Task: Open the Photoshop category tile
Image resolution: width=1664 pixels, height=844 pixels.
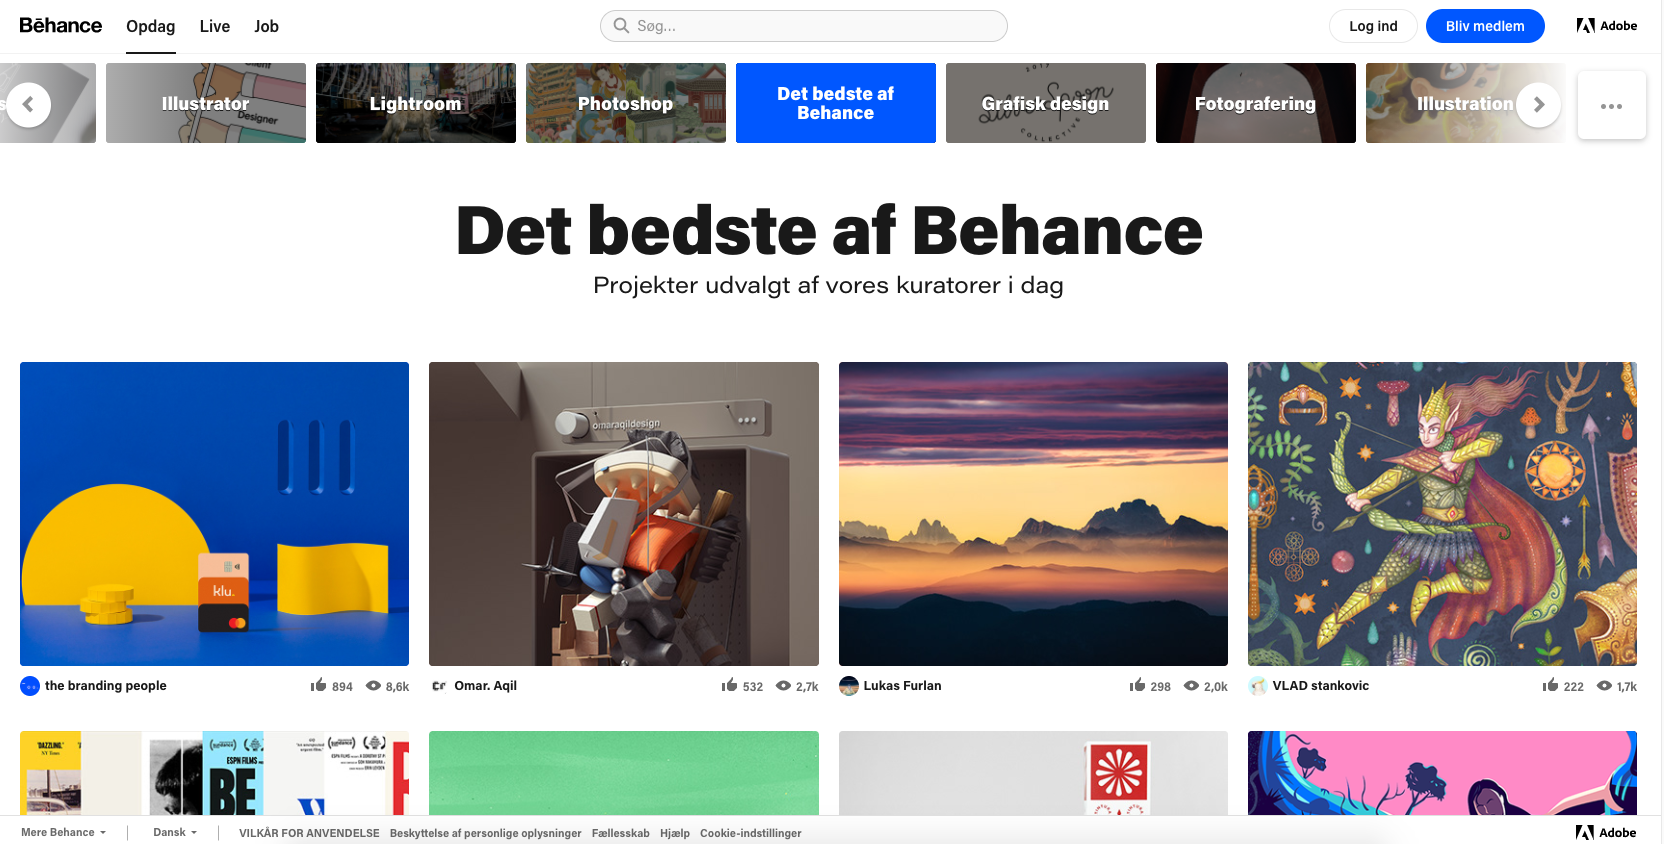Action: point(626,103)
